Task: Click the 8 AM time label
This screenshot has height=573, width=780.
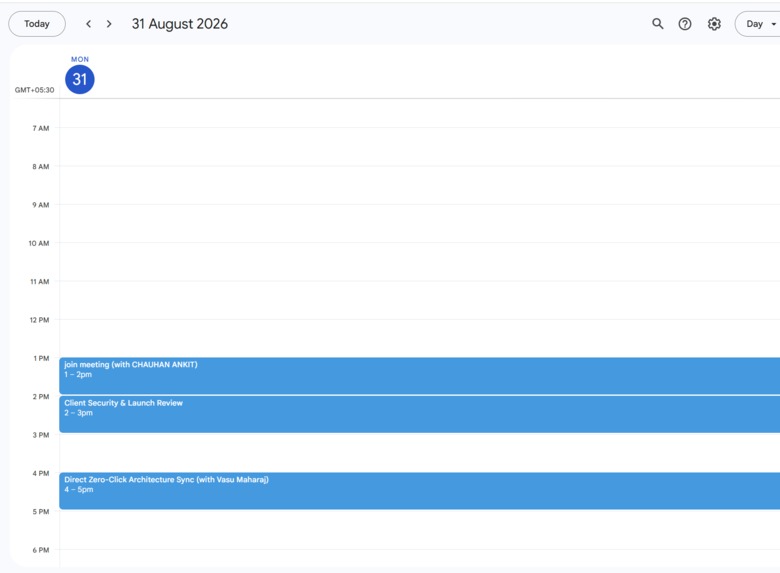Action: pyautogui.click(x=41, y=167)
